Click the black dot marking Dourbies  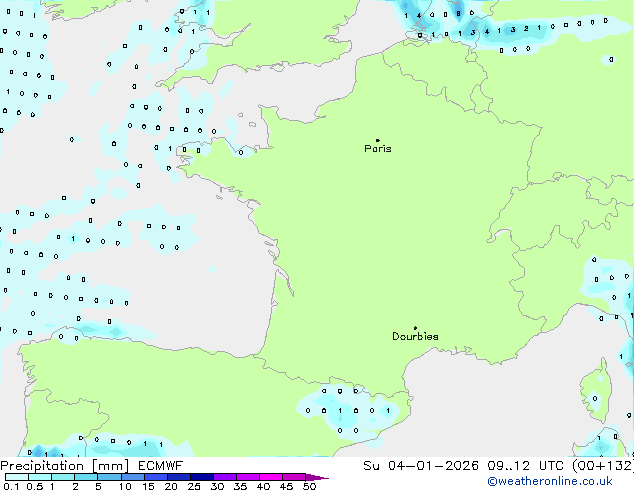tap(415, 328)
